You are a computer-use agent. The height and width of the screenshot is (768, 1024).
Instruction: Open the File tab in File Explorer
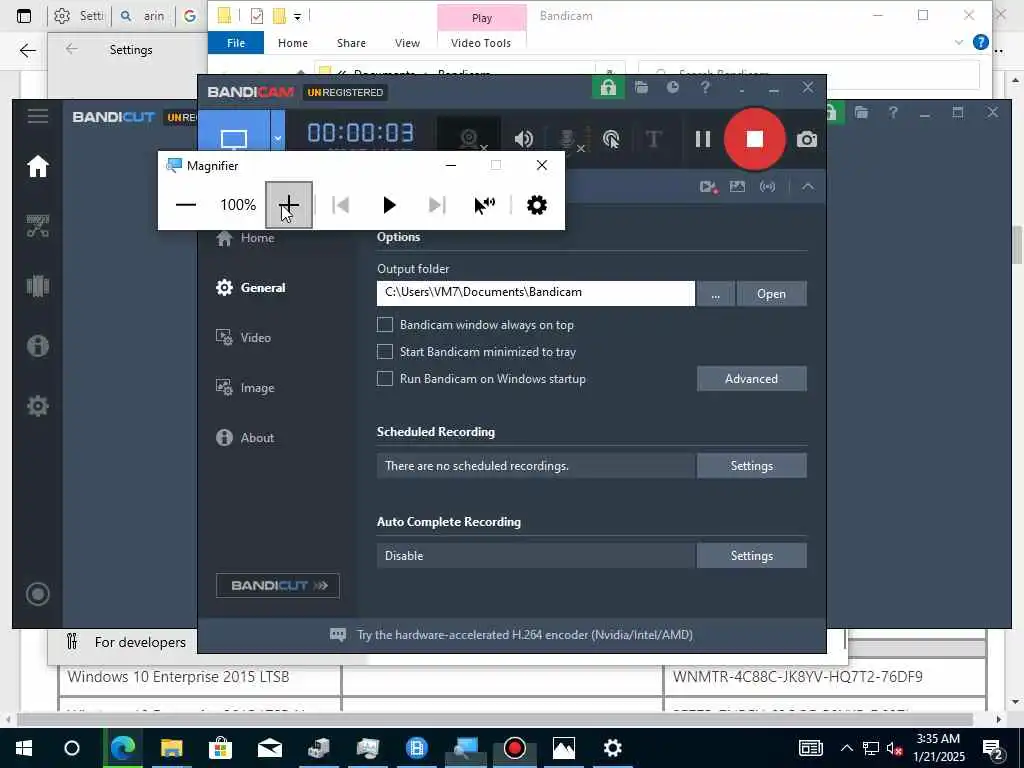point(236,43)
